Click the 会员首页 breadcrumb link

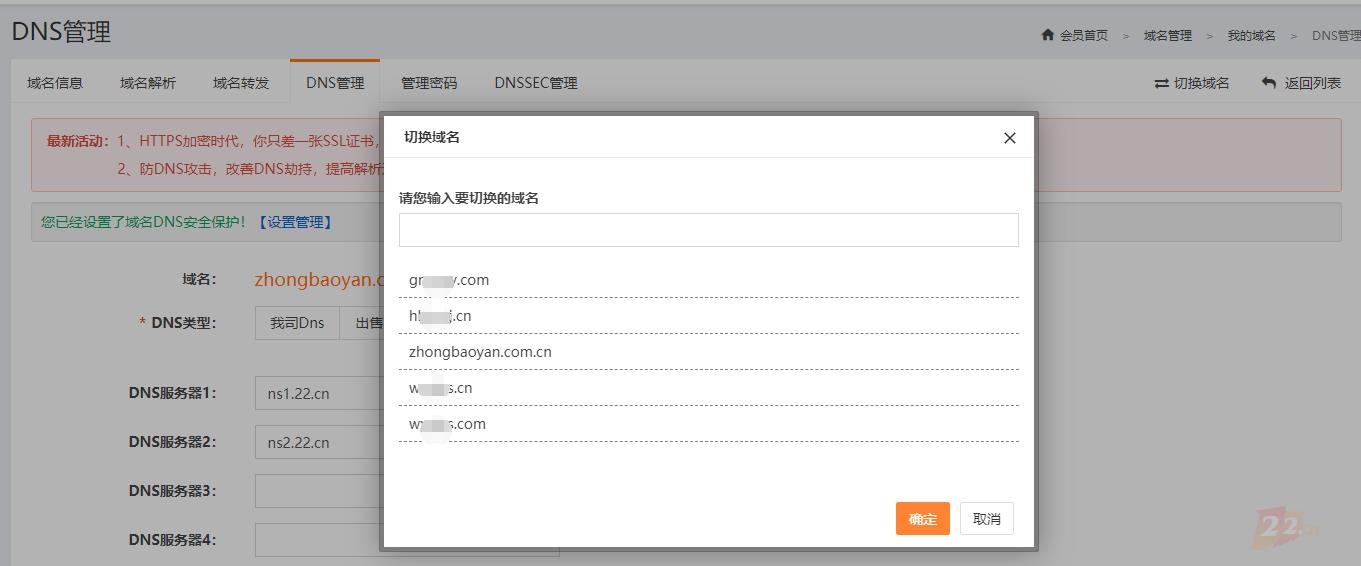(x=1084, y=35)
